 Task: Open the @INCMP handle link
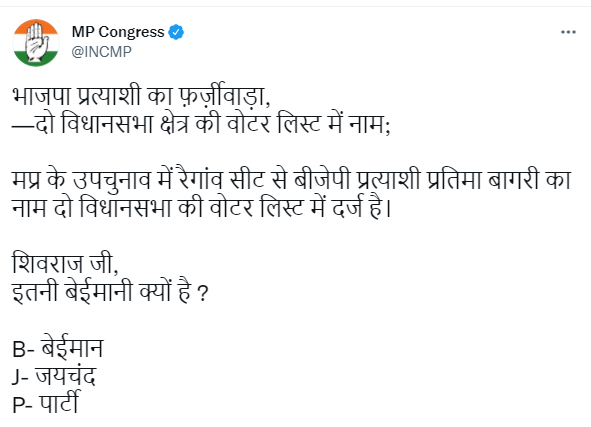pyautogui.click(x=101, y=52)
